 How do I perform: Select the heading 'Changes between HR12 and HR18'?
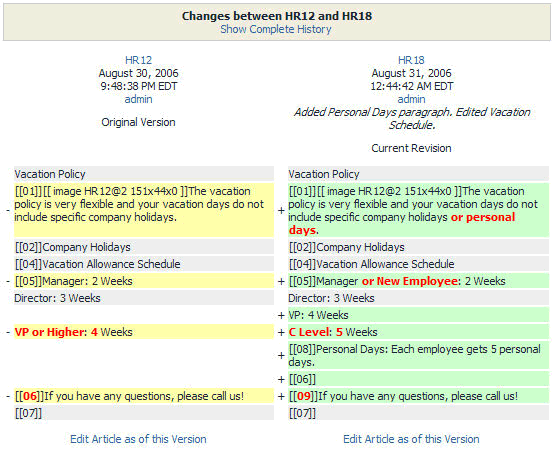pos(277,16)
